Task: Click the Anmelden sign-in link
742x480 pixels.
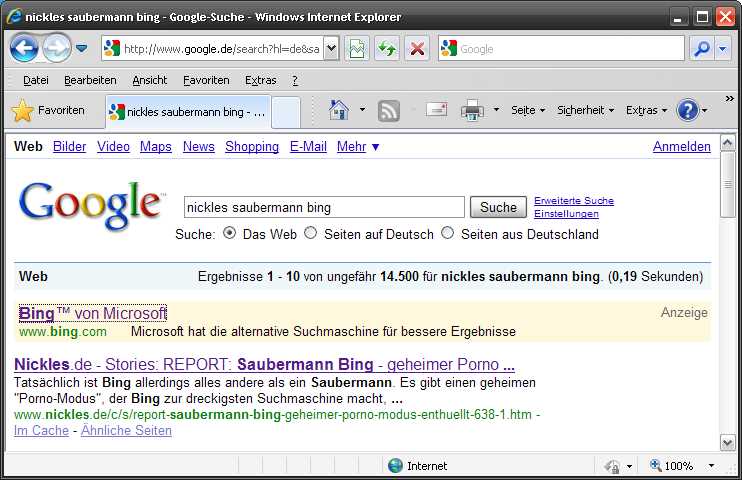Action: tap(681, 147)
